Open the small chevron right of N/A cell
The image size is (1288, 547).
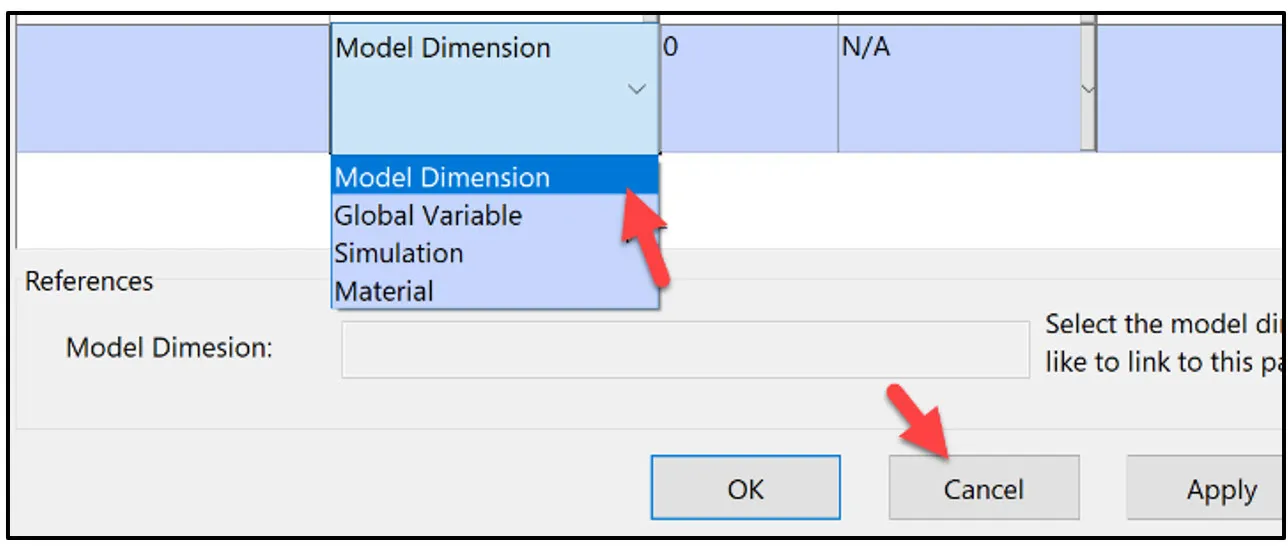click(x=1088, y=89)
